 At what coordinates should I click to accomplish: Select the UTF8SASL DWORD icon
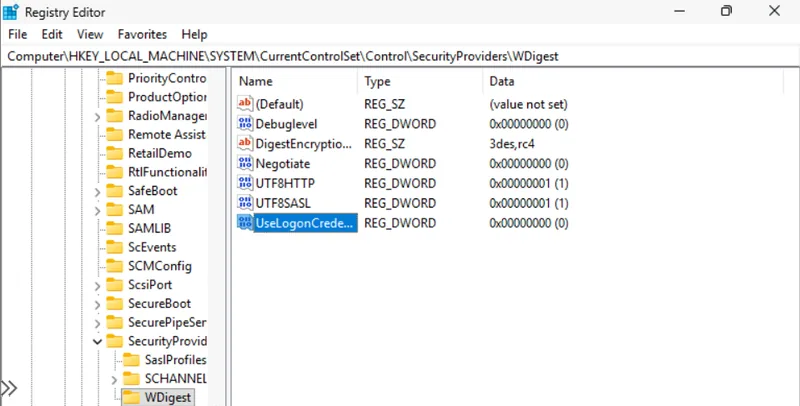tap(245, 202)
